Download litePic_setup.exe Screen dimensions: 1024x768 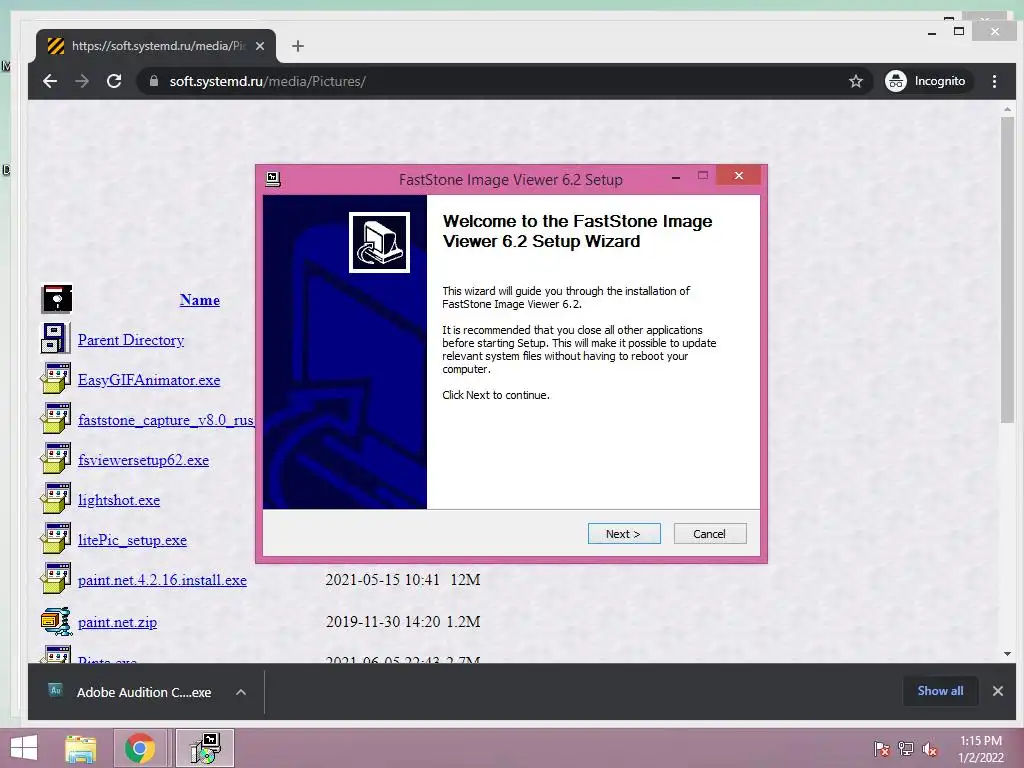132,540
